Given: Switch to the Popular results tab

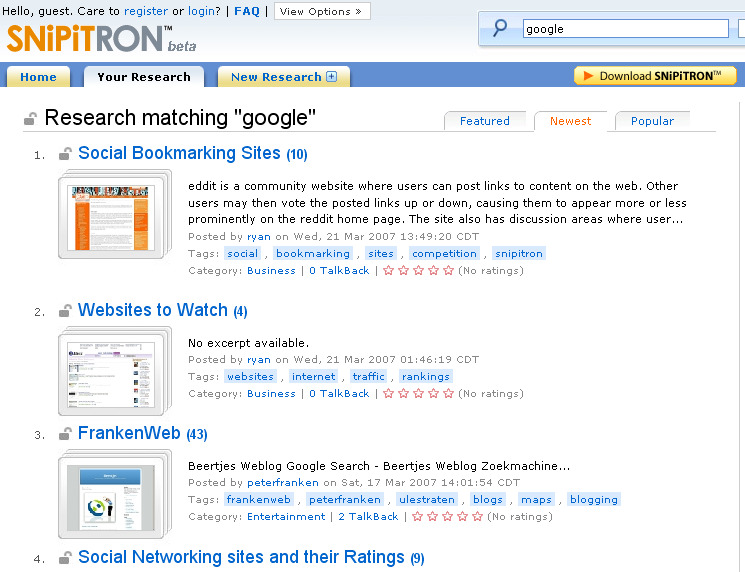Looking at the screenshot, I should pos(652,121).
